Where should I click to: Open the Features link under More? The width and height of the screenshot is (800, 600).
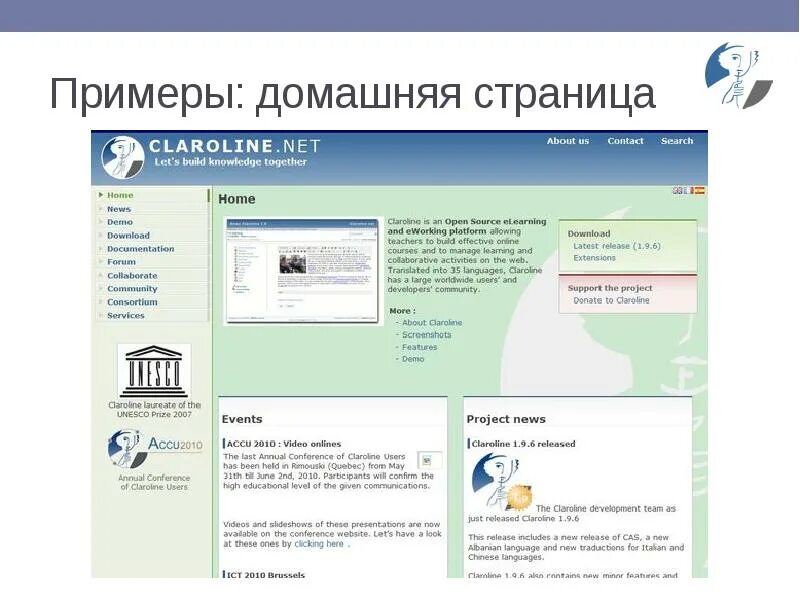[419, 347]
